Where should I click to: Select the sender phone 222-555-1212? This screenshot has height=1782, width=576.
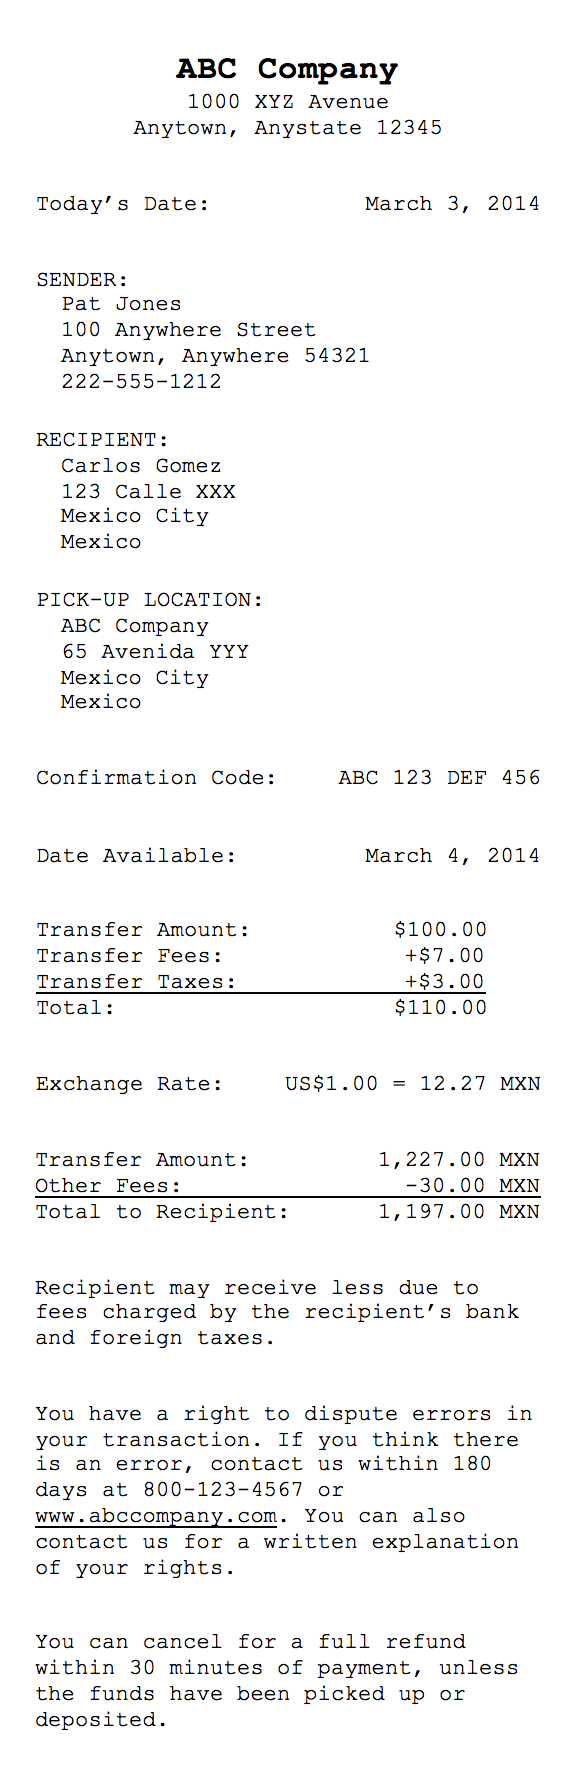(141, 382)
